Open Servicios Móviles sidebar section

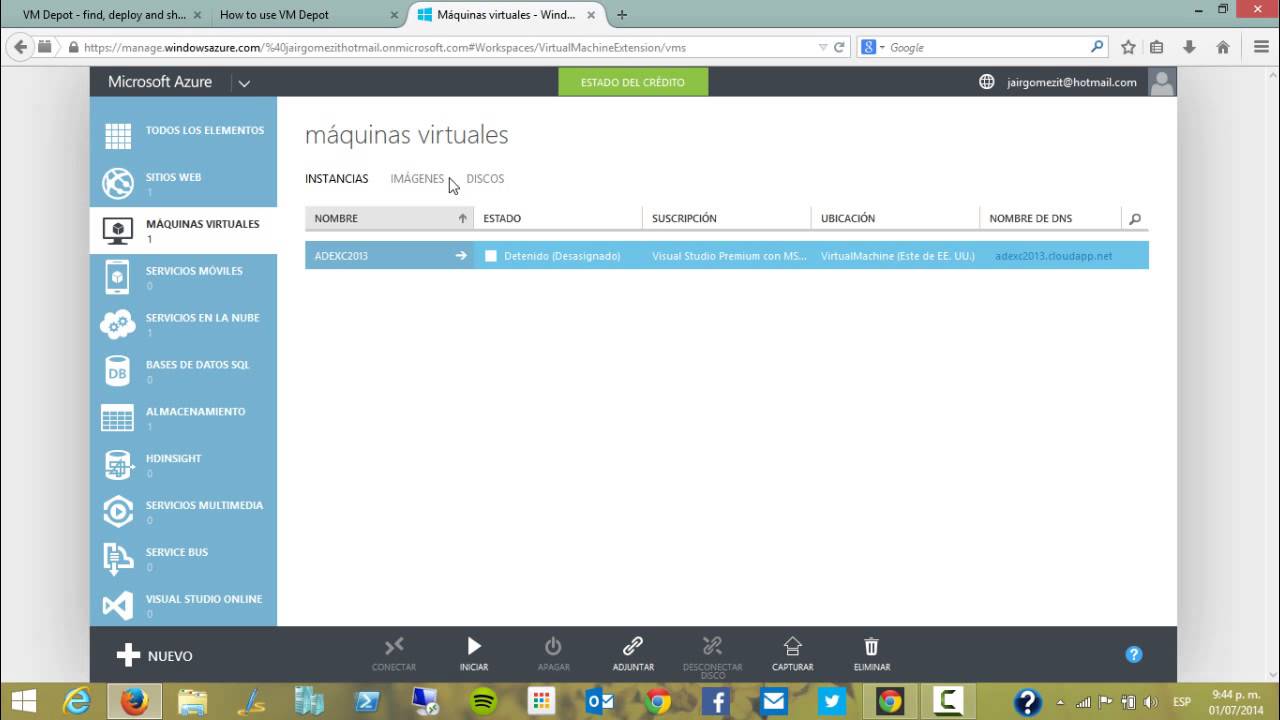point(183,277)
